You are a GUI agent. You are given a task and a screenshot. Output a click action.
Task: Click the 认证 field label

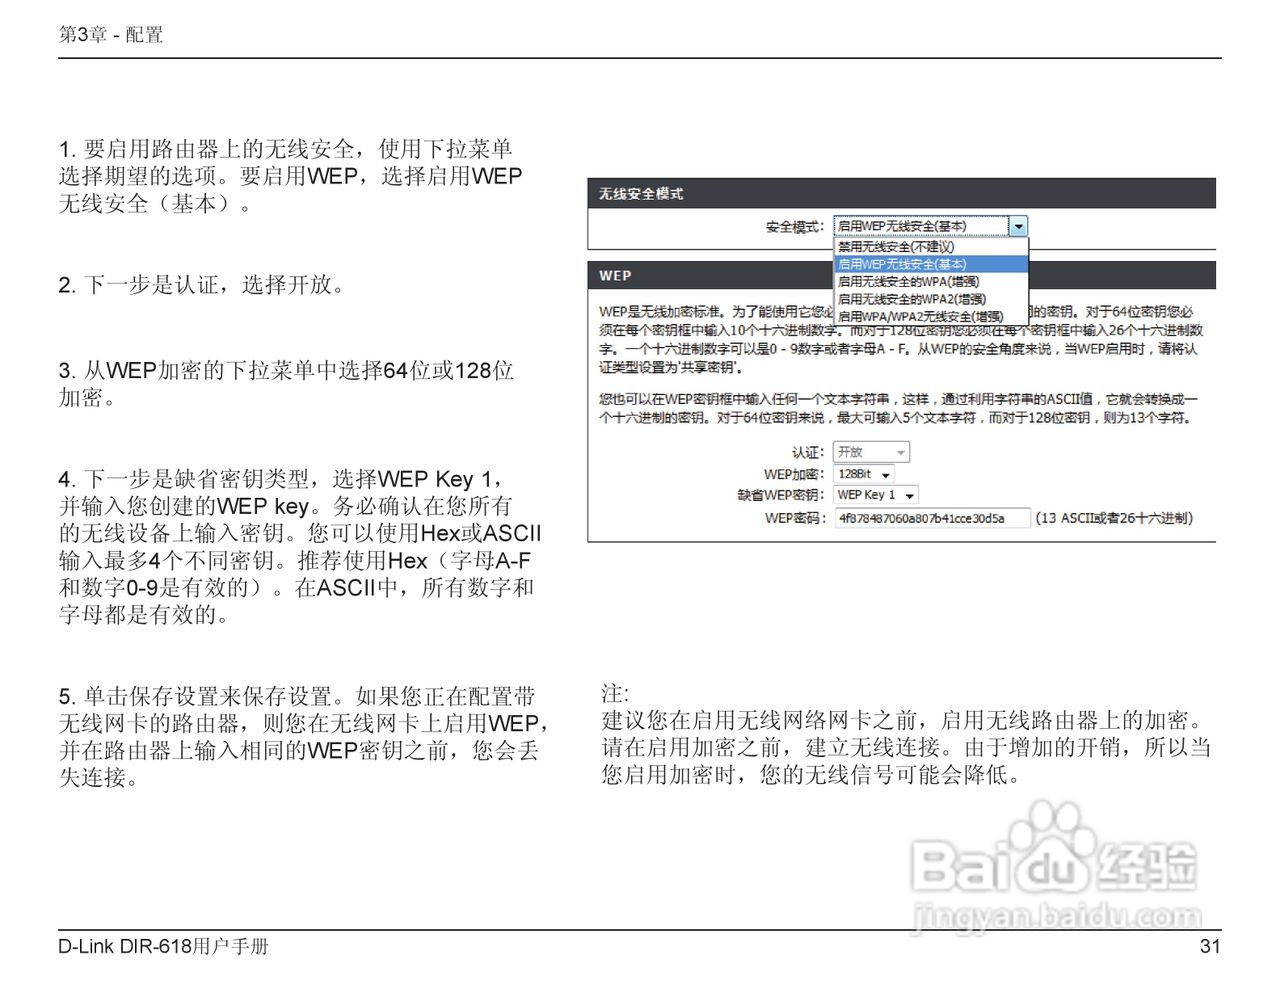click(808, 453)
